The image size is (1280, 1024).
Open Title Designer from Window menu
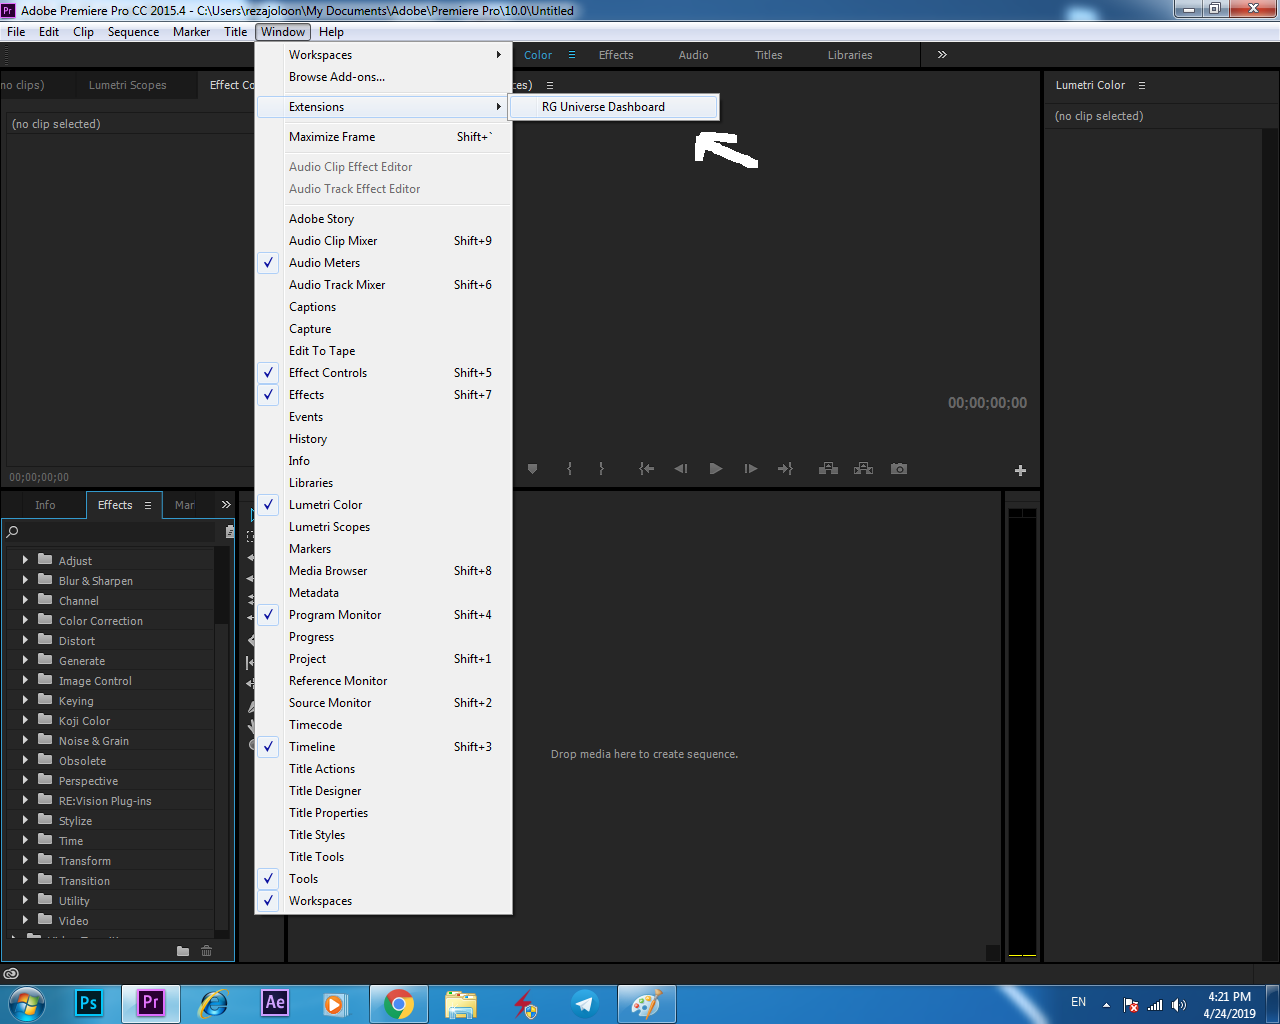coord(384,791)
